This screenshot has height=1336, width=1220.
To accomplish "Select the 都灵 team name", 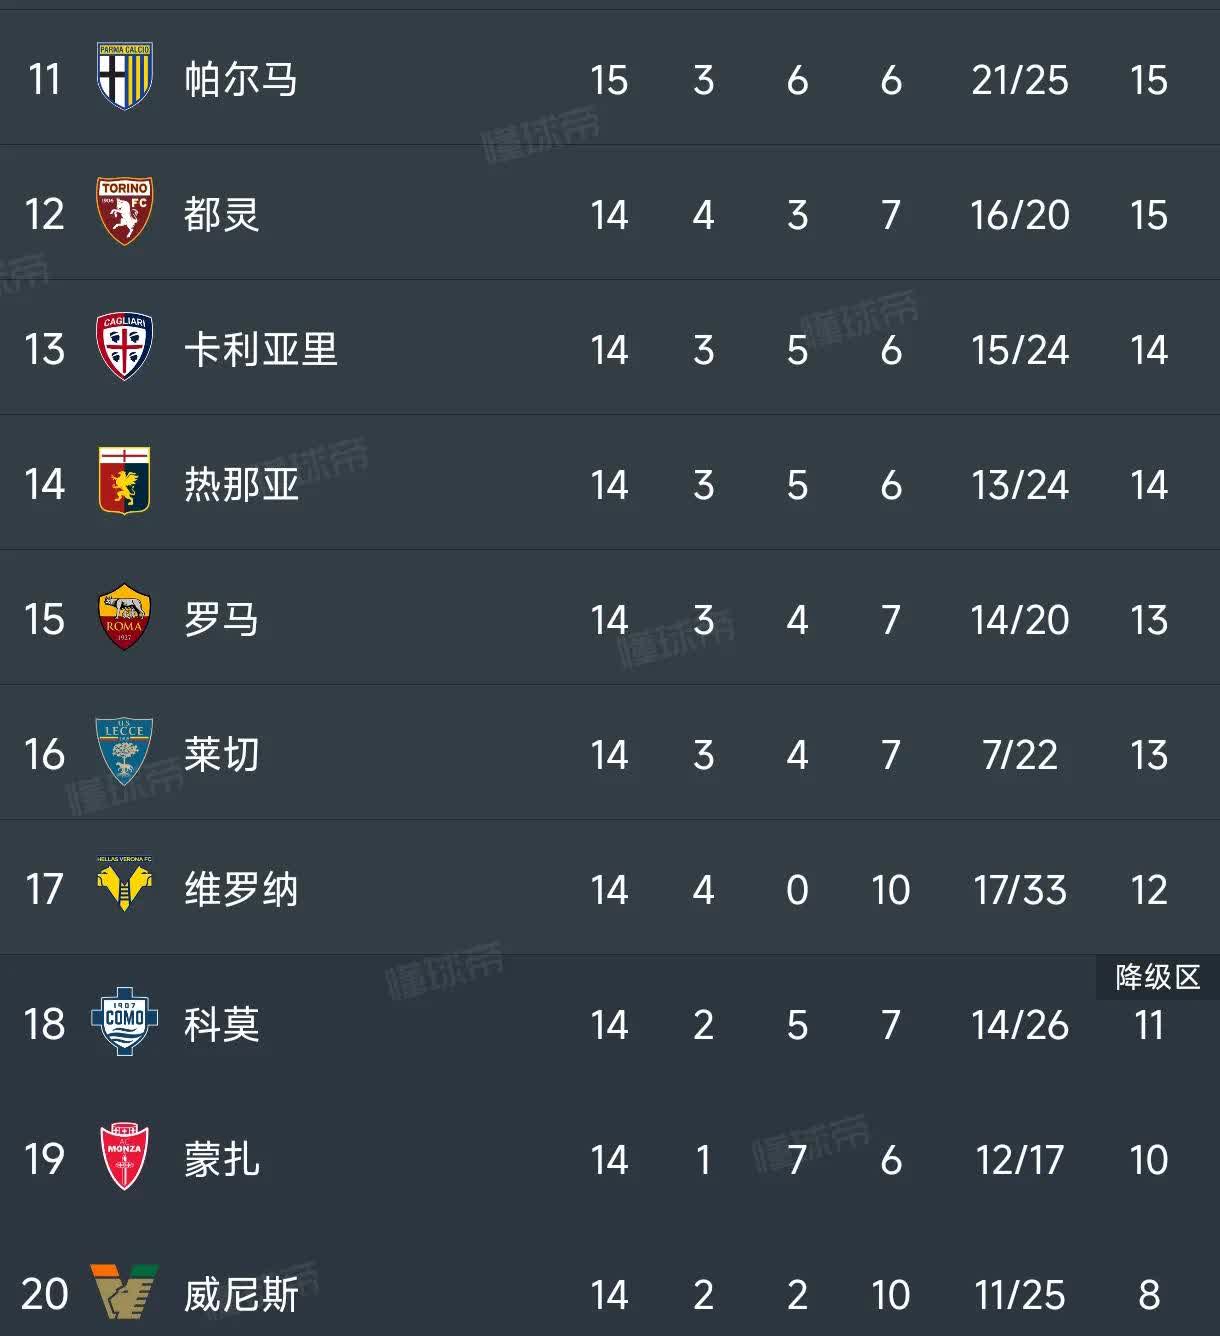I will (x=222, y=215).
